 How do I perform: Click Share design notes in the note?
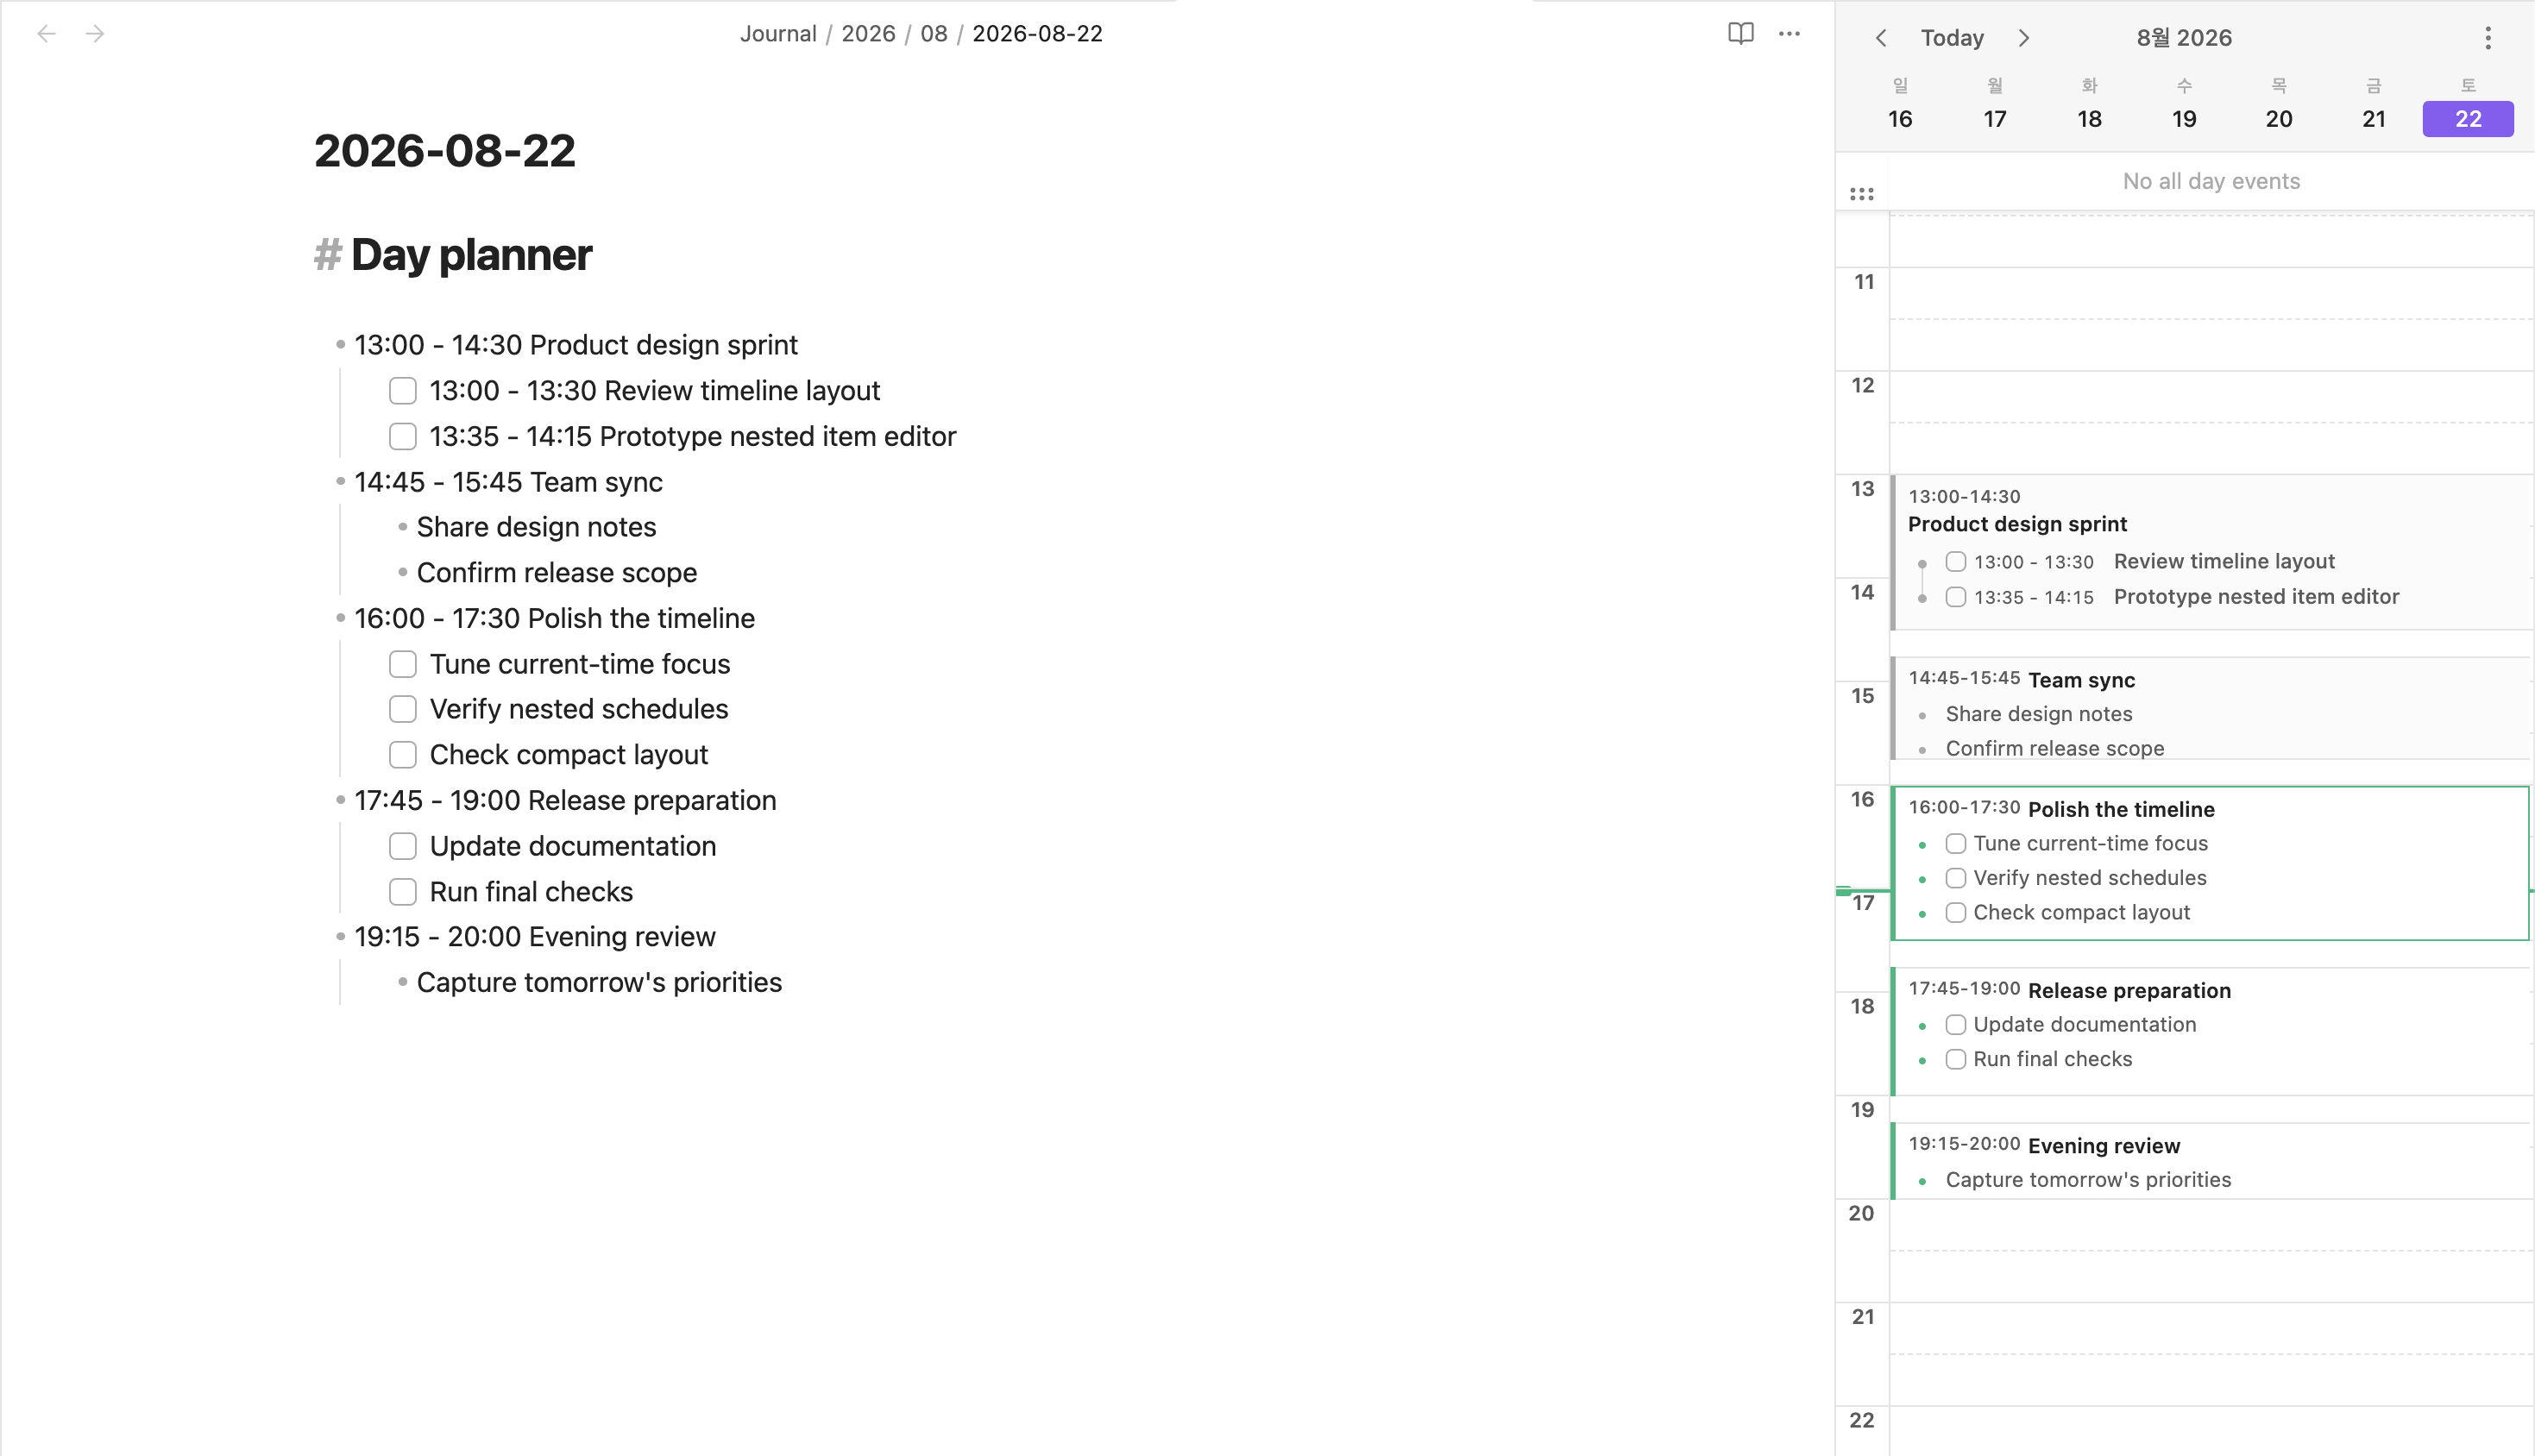click(536, 527)
